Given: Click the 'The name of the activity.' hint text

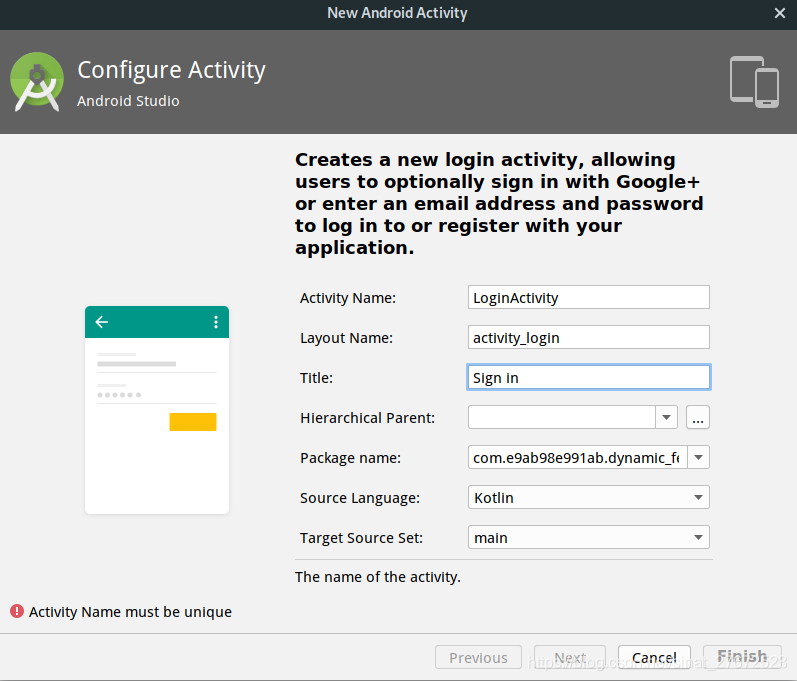Looking at the screenshot, I should (378, 577).
